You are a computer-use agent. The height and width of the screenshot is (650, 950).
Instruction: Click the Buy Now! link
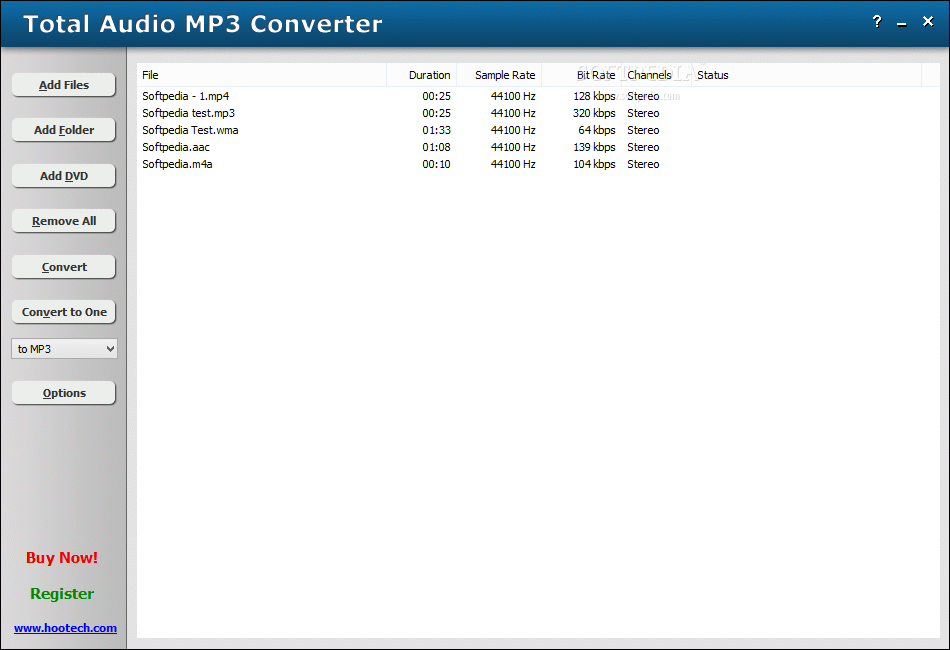point(61,558)
